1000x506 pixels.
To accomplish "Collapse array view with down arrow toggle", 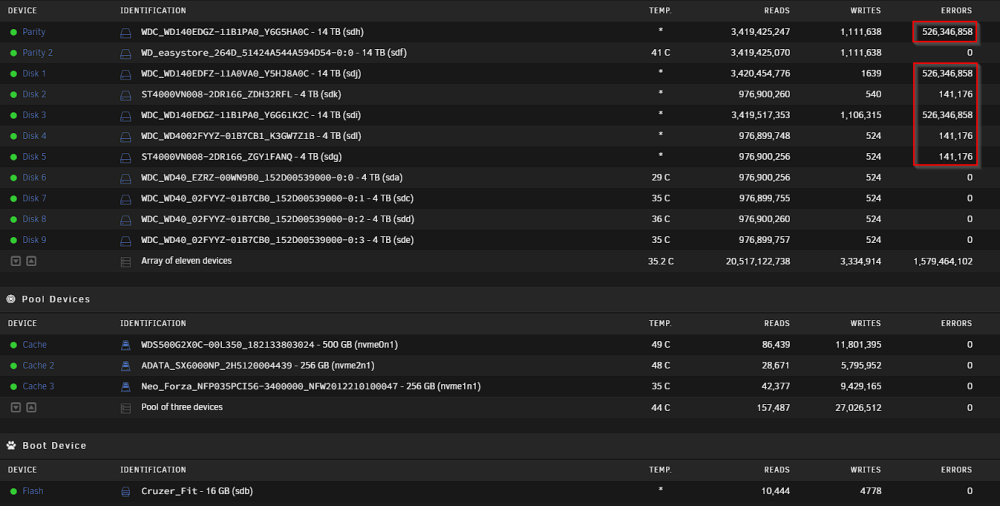I will pyautogui.click(x=16, y=261).
